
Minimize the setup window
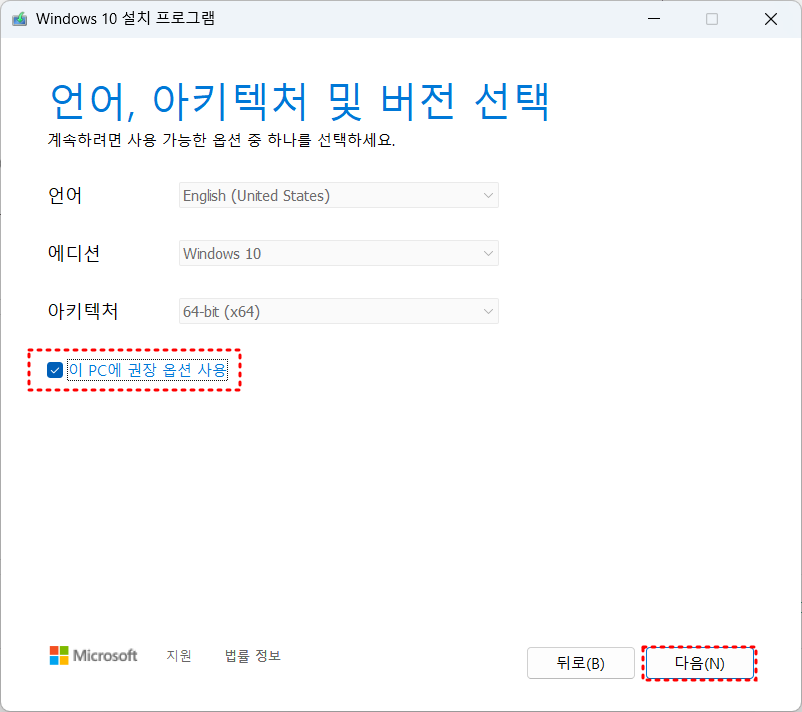coord(654,19)
